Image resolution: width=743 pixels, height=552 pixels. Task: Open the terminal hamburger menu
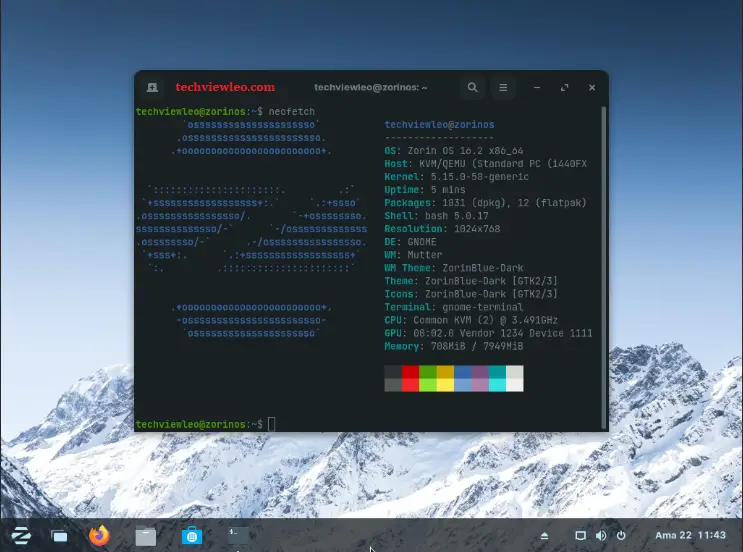coord(503,88)
